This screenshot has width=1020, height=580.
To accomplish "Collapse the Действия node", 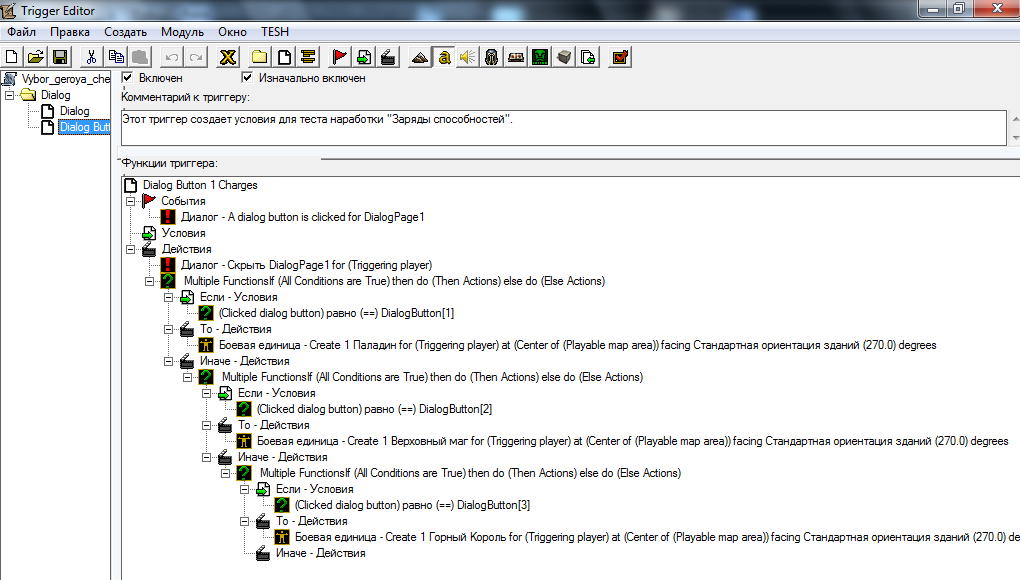I will [x=130, y=249].
